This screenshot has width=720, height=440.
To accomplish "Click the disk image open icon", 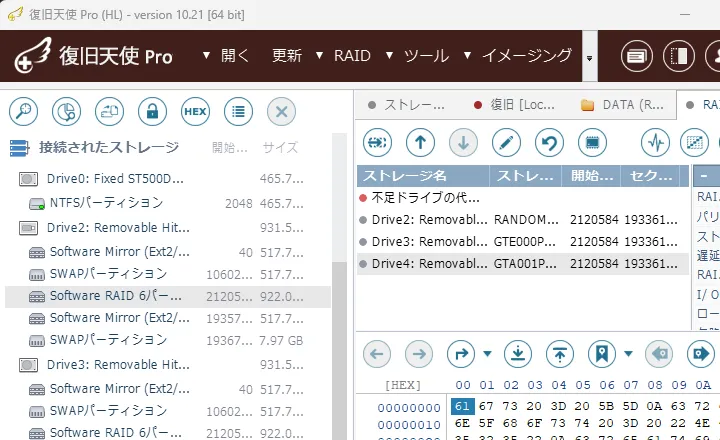I will tap(109, 112).
